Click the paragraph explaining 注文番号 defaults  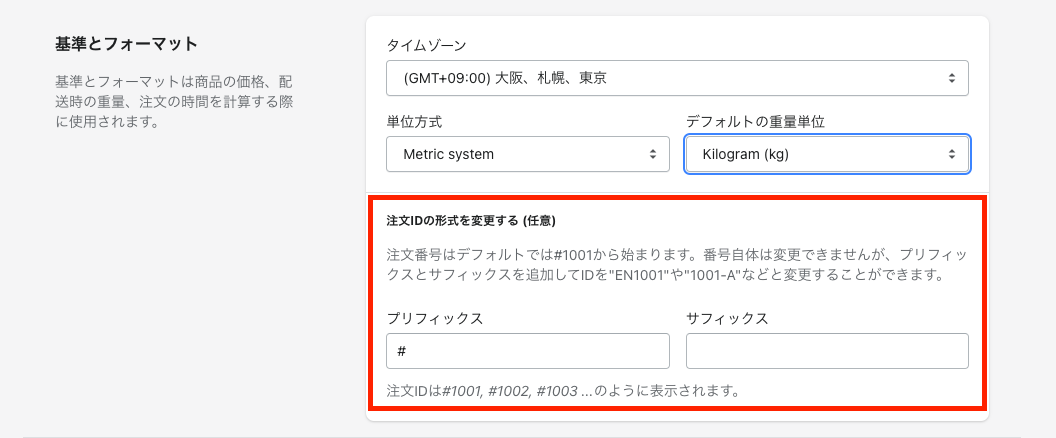coord(666,265)
